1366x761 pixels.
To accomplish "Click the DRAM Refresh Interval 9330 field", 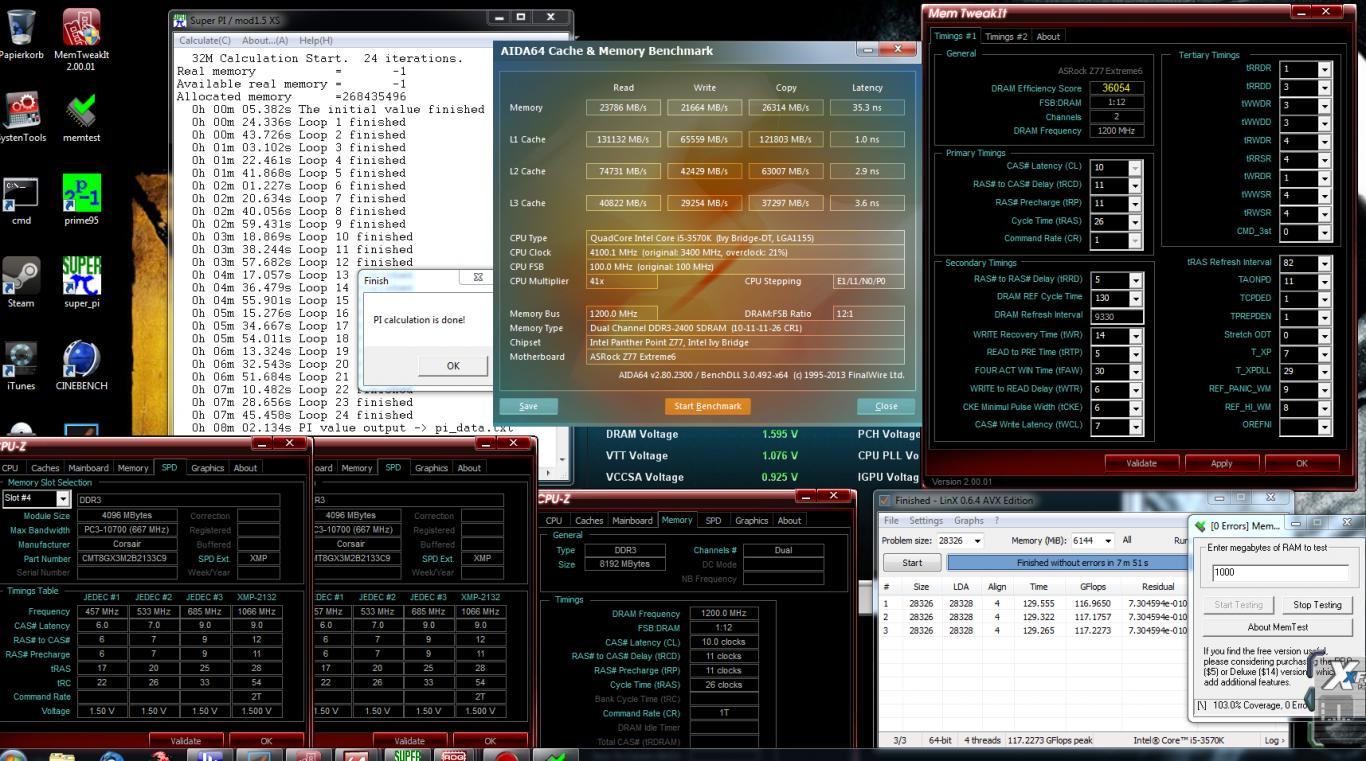I will (1116, 316).
